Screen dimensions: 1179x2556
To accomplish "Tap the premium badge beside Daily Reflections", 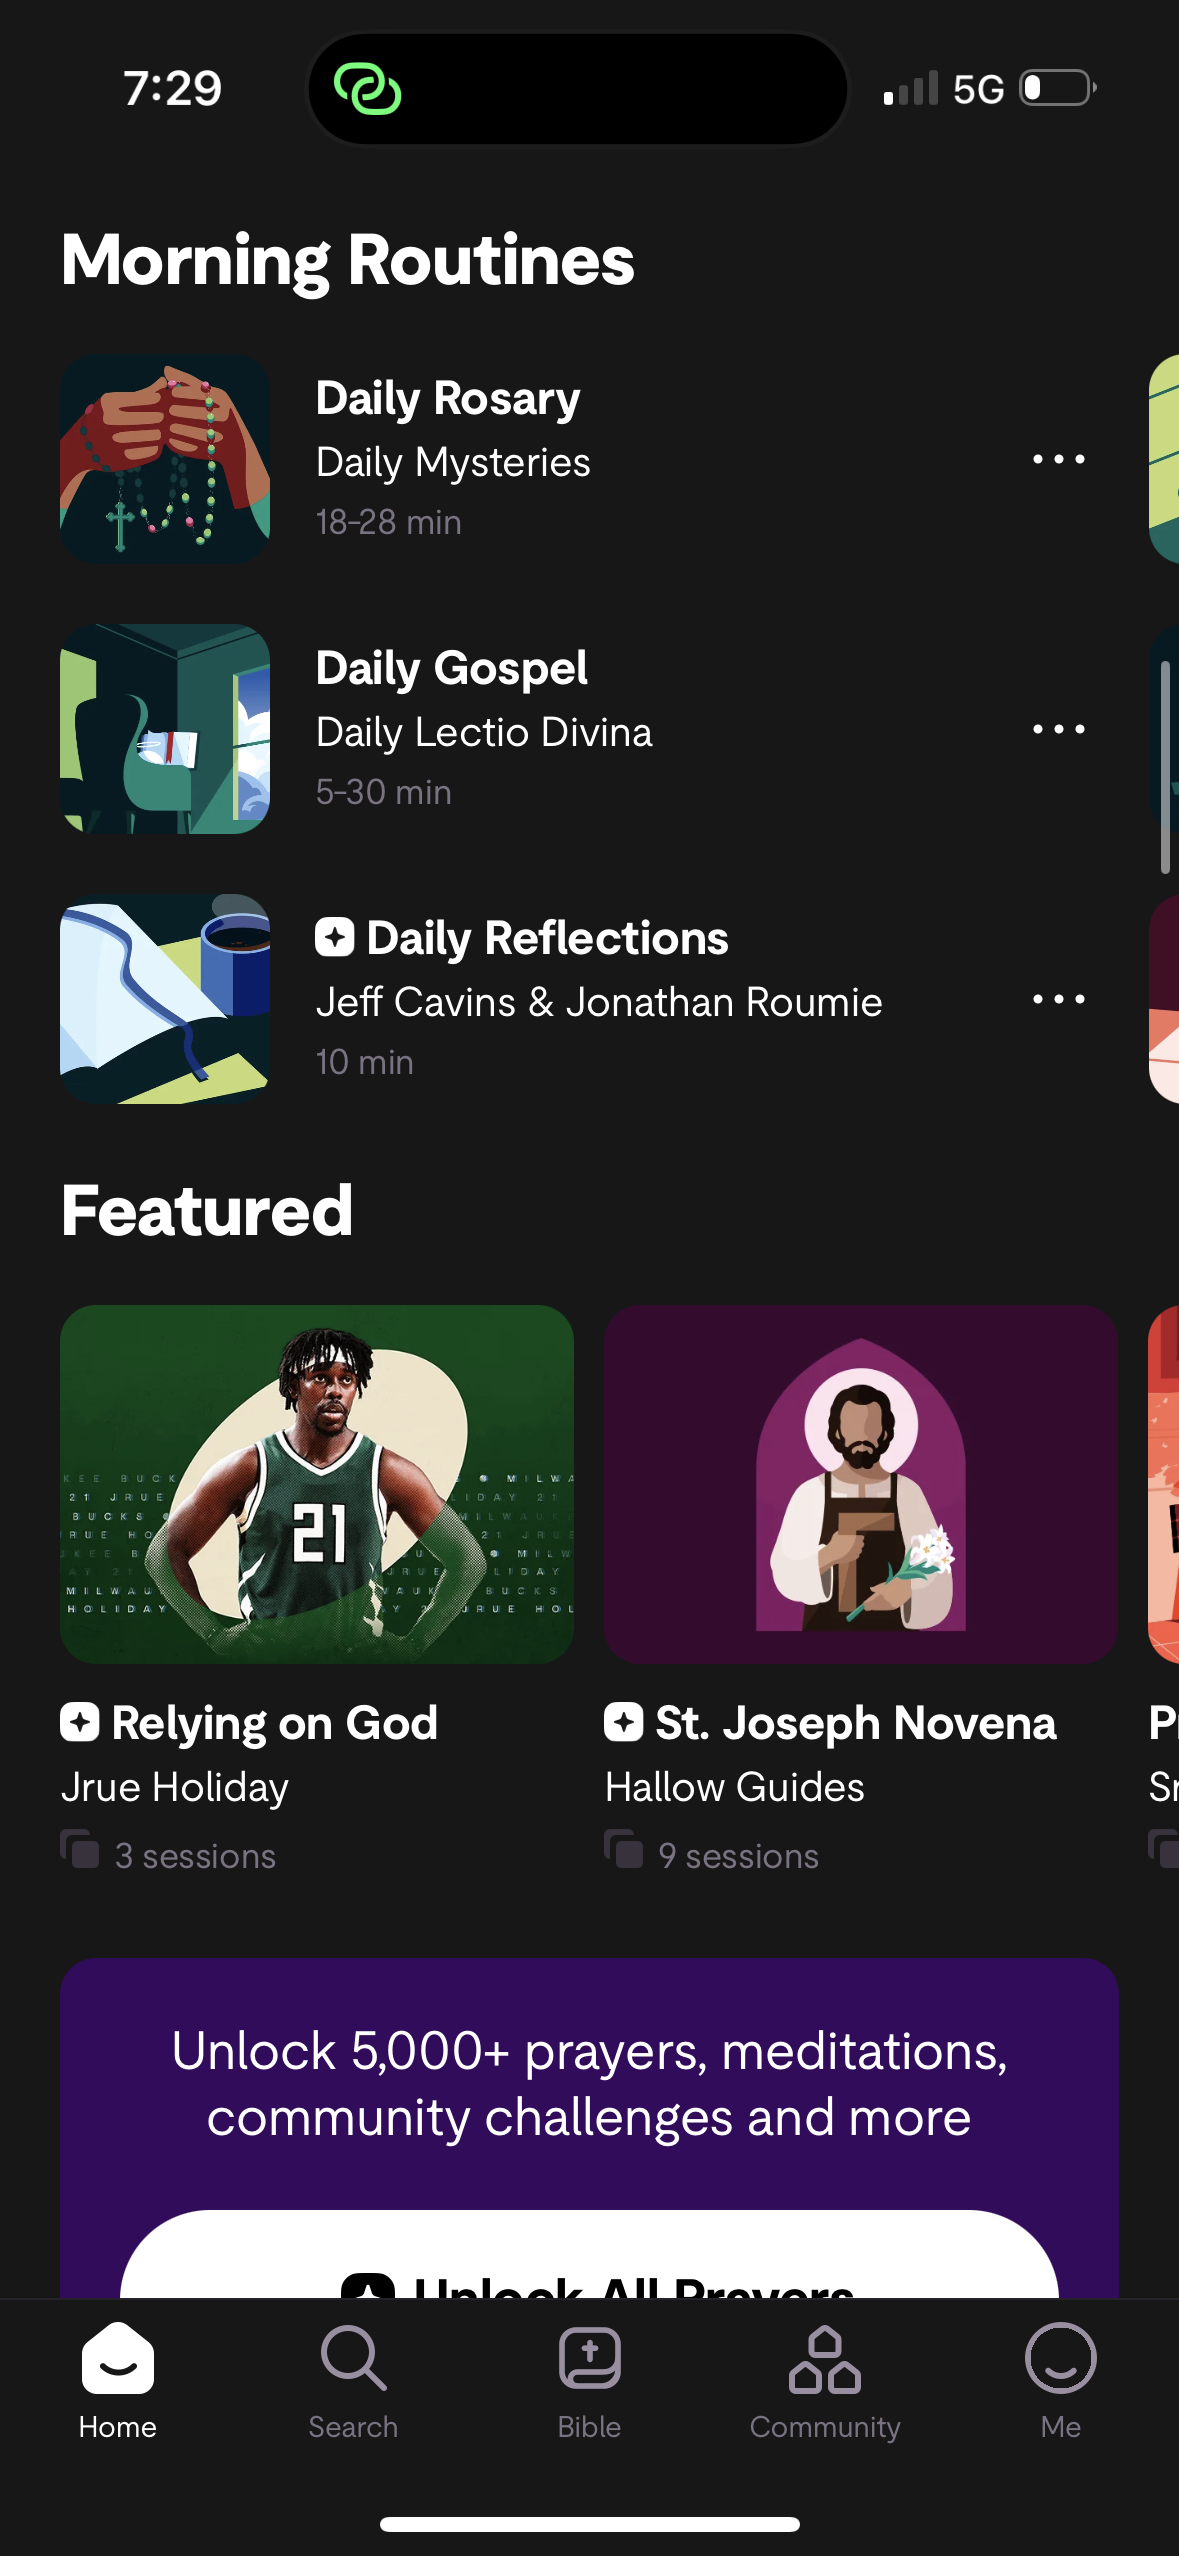I will [x=335, y=938].
